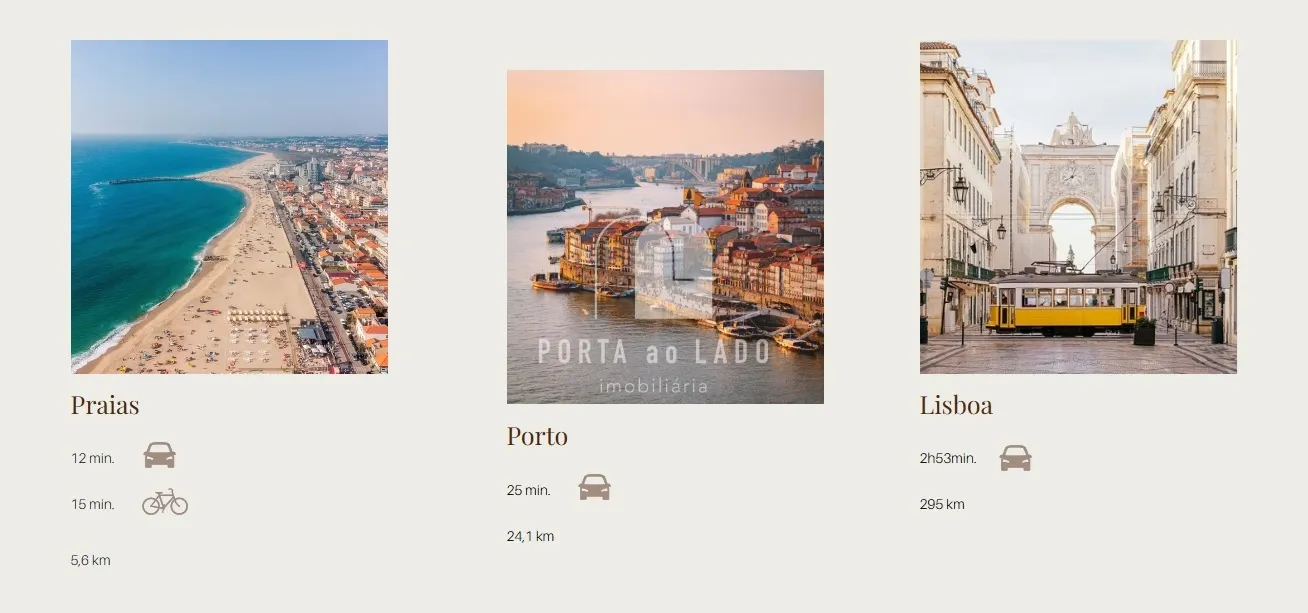Click the Lisboa heading
Image resolution: width=1308 pixels, height=613 pixels.
click(x=956, y=405)
